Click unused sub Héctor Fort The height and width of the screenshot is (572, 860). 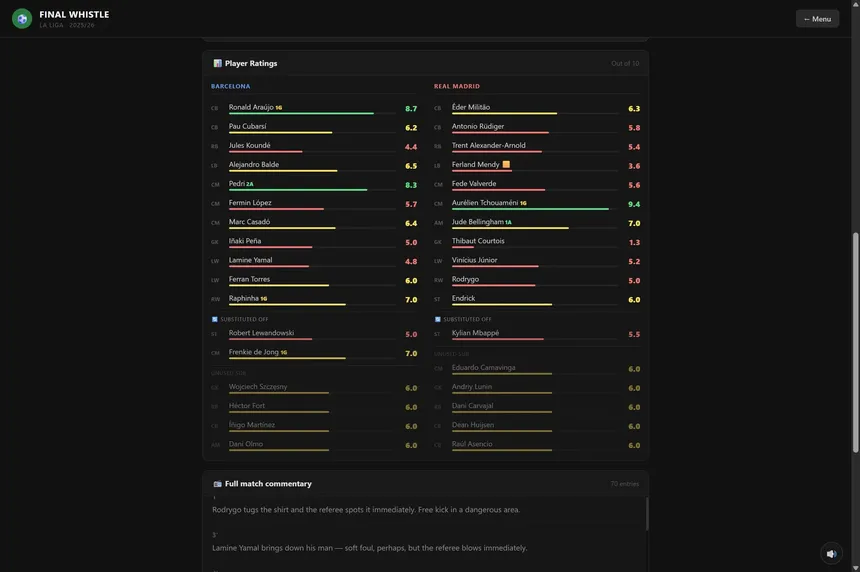point(246,406)
